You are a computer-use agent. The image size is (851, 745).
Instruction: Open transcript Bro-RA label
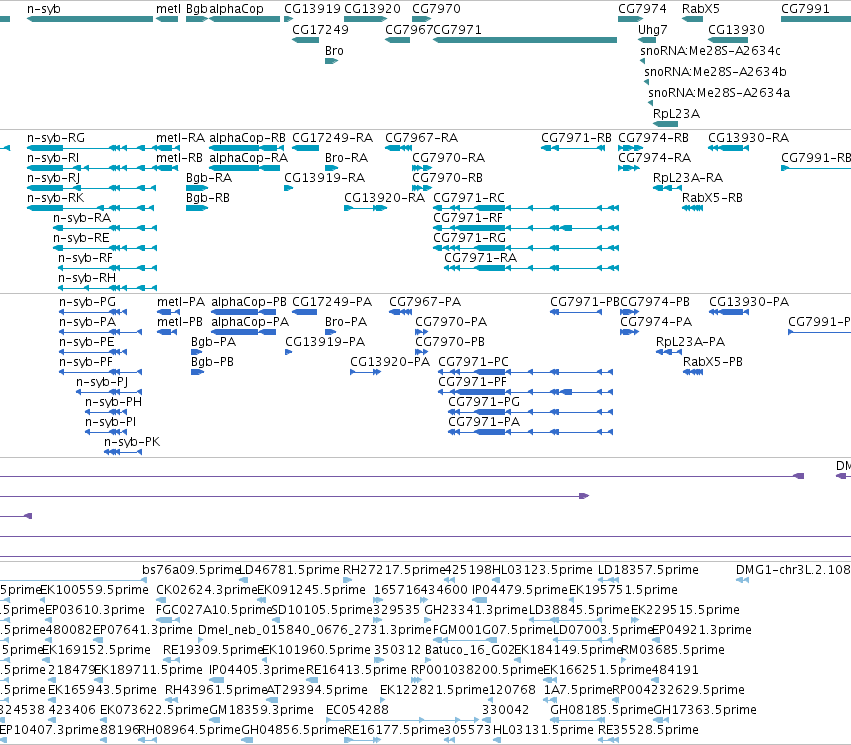pos(346,158)
